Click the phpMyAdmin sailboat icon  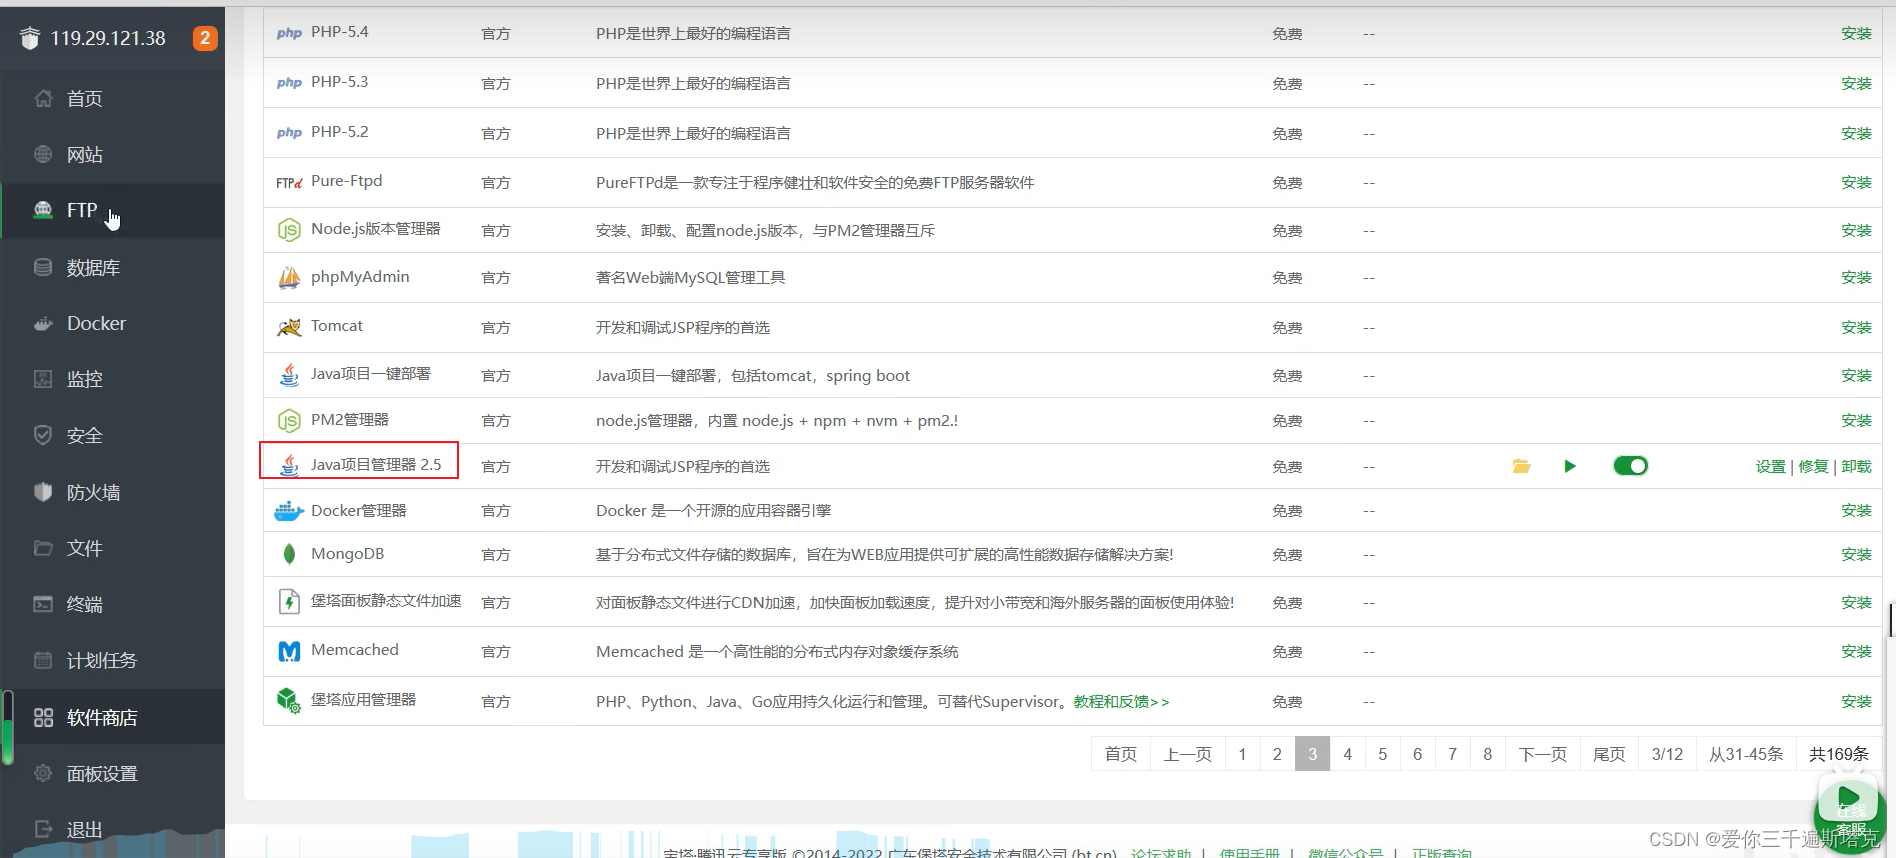point(289,278)
